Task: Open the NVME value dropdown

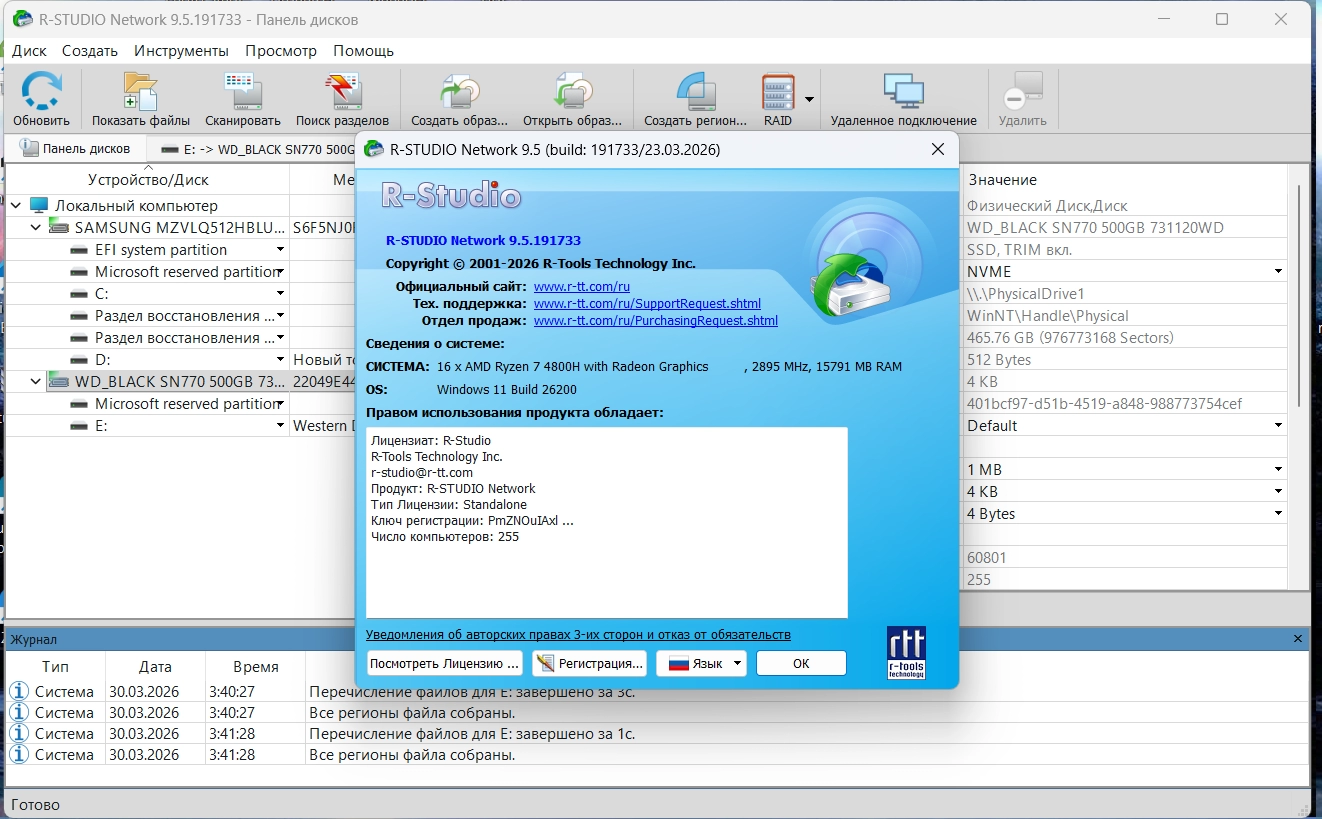Action: click(1278, 271)
